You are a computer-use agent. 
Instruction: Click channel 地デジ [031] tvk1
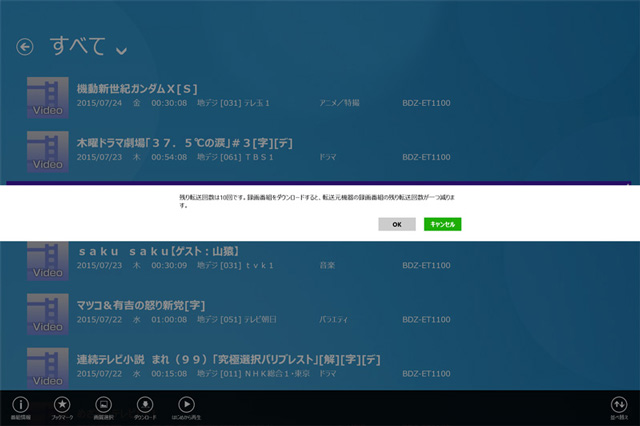pyautogui.click(x=235, y=265)
